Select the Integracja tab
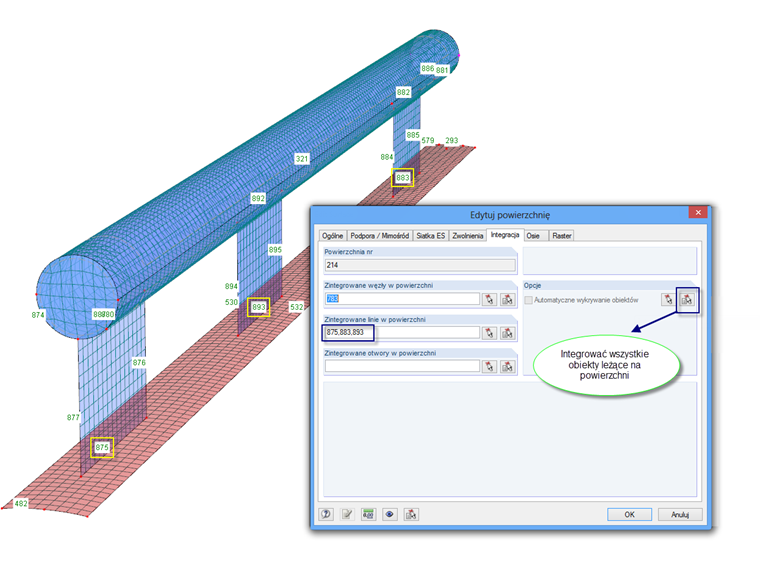The height and width of the screenshot is (570, 760). (505, 235)
